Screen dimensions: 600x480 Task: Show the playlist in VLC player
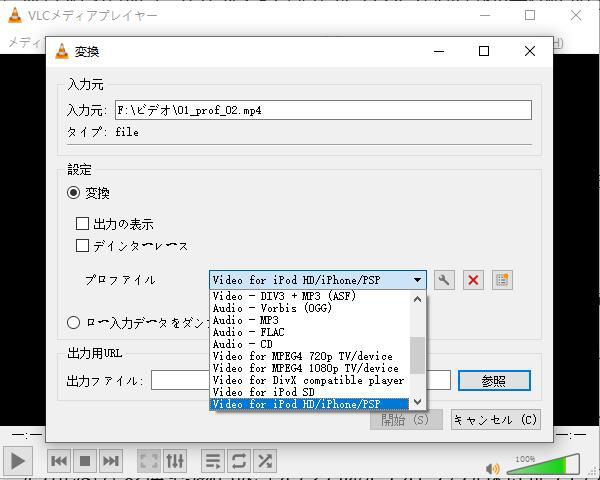click(213, 461)
